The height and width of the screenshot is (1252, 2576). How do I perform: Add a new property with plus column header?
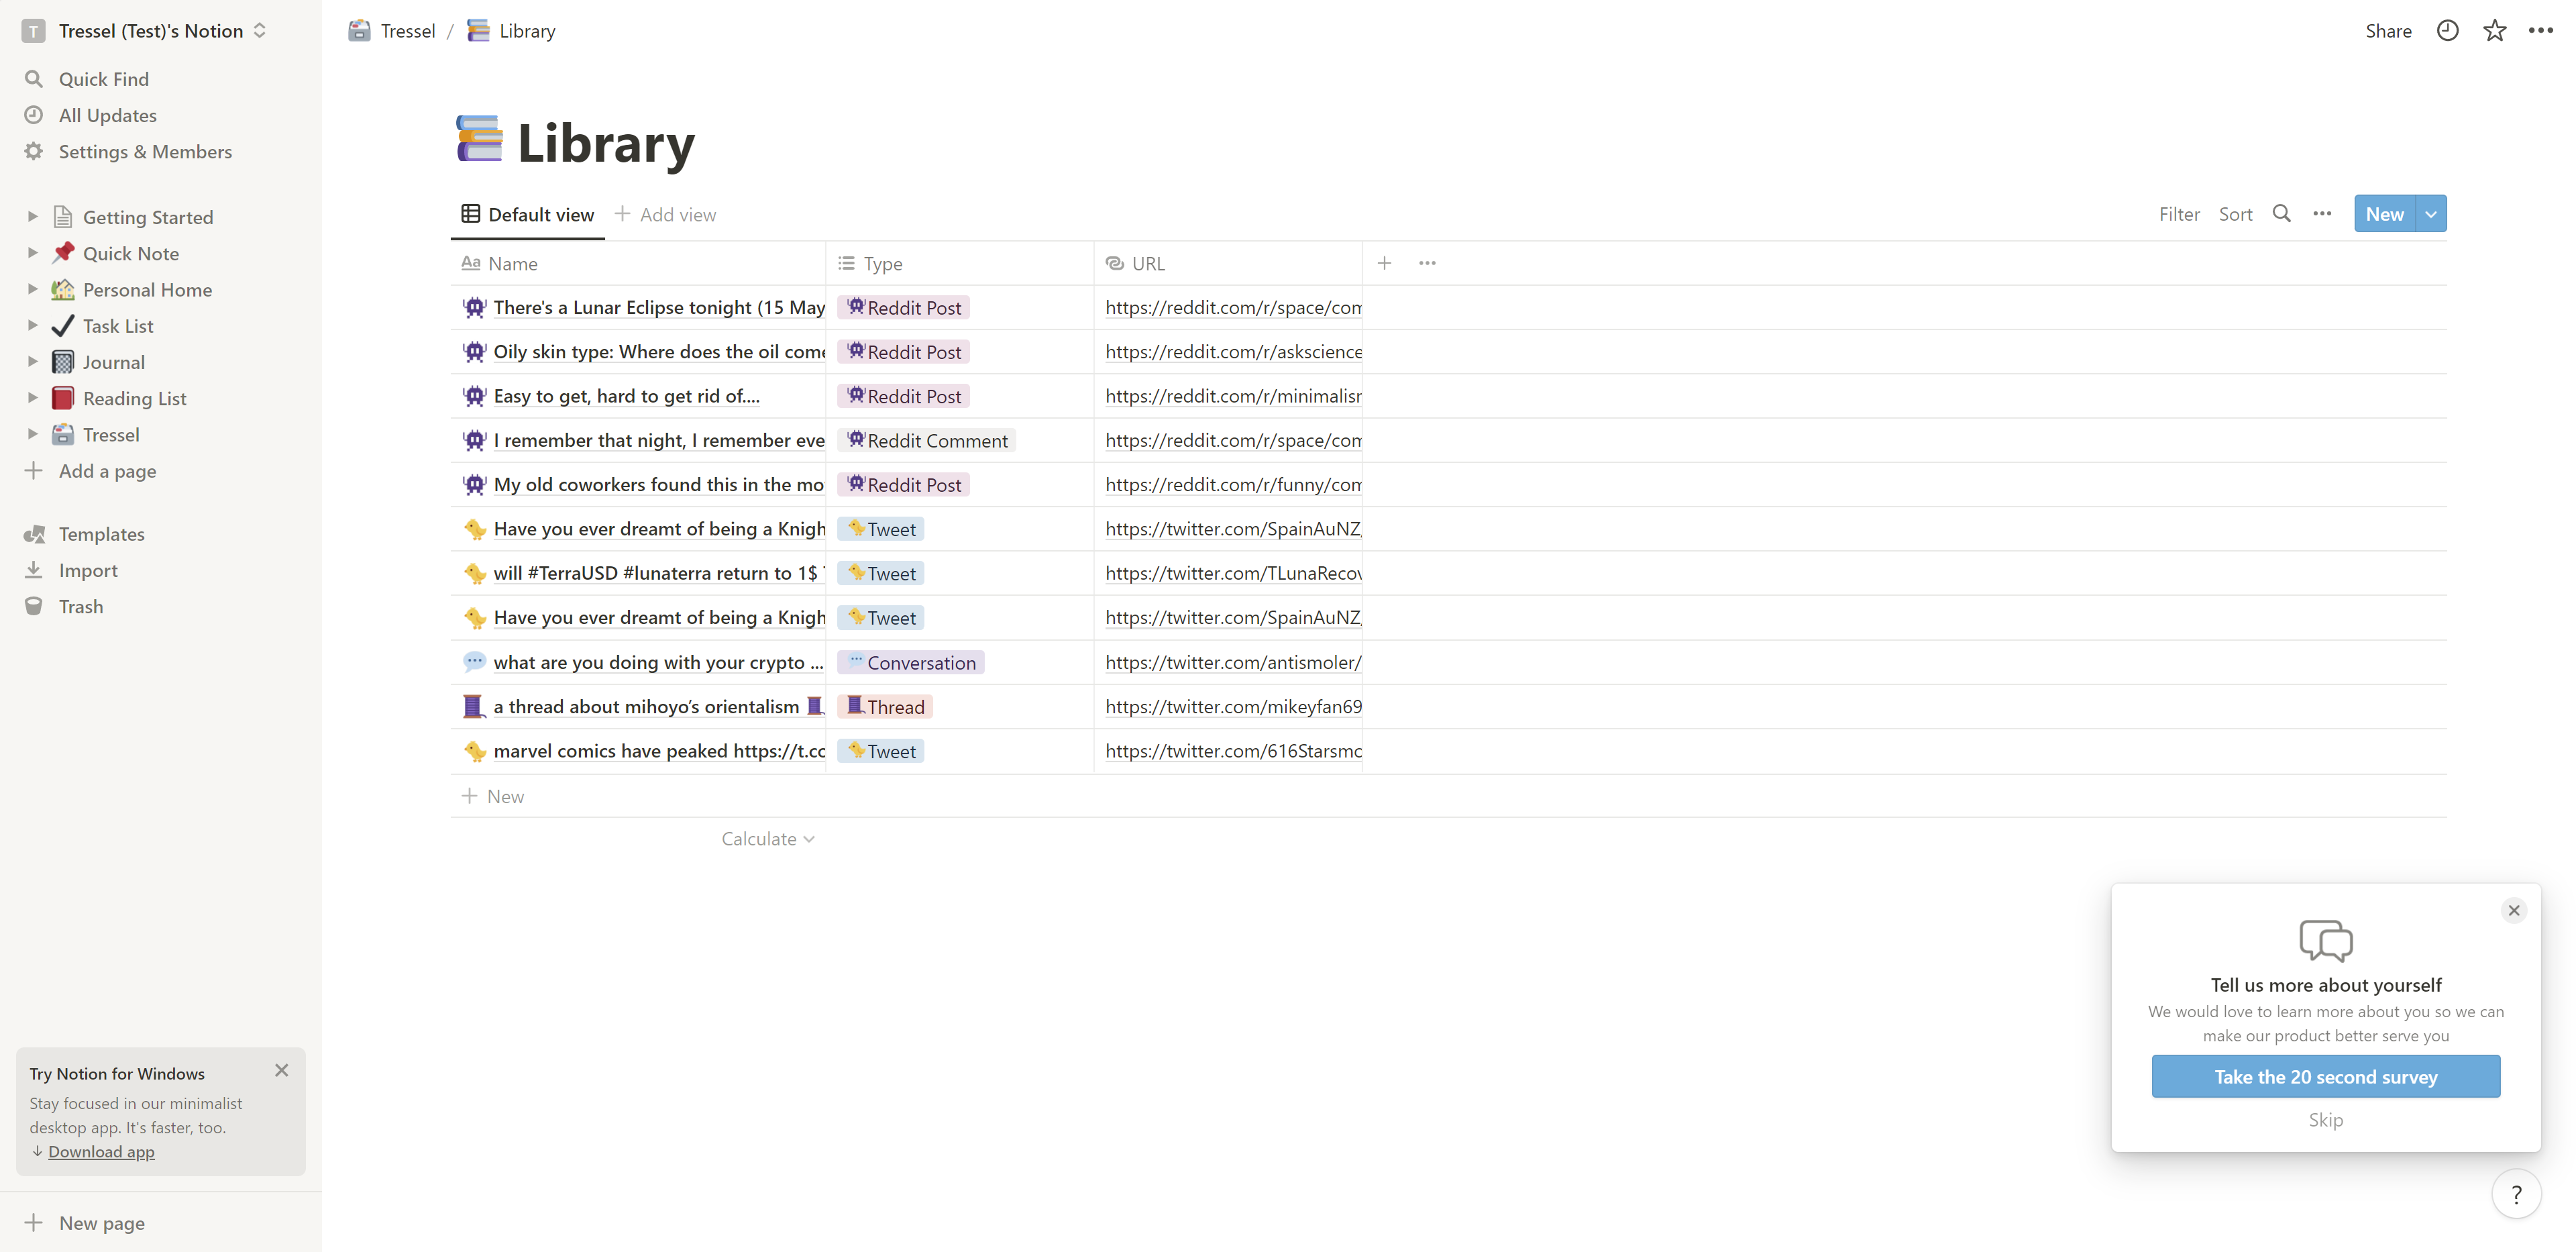1385,262
